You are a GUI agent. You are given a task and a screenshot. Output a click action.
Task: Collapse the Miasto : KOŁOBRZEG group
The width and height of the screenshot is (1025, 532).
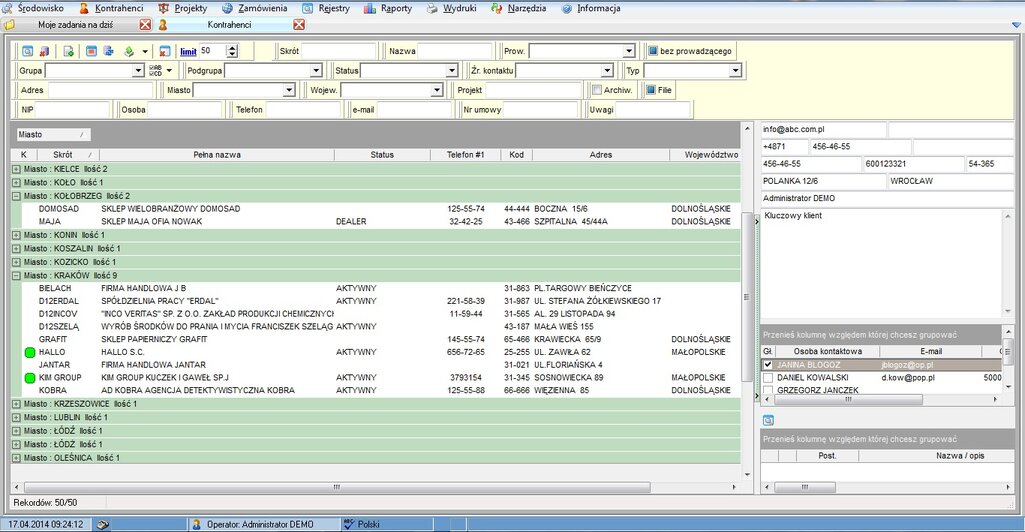point(16,196)
